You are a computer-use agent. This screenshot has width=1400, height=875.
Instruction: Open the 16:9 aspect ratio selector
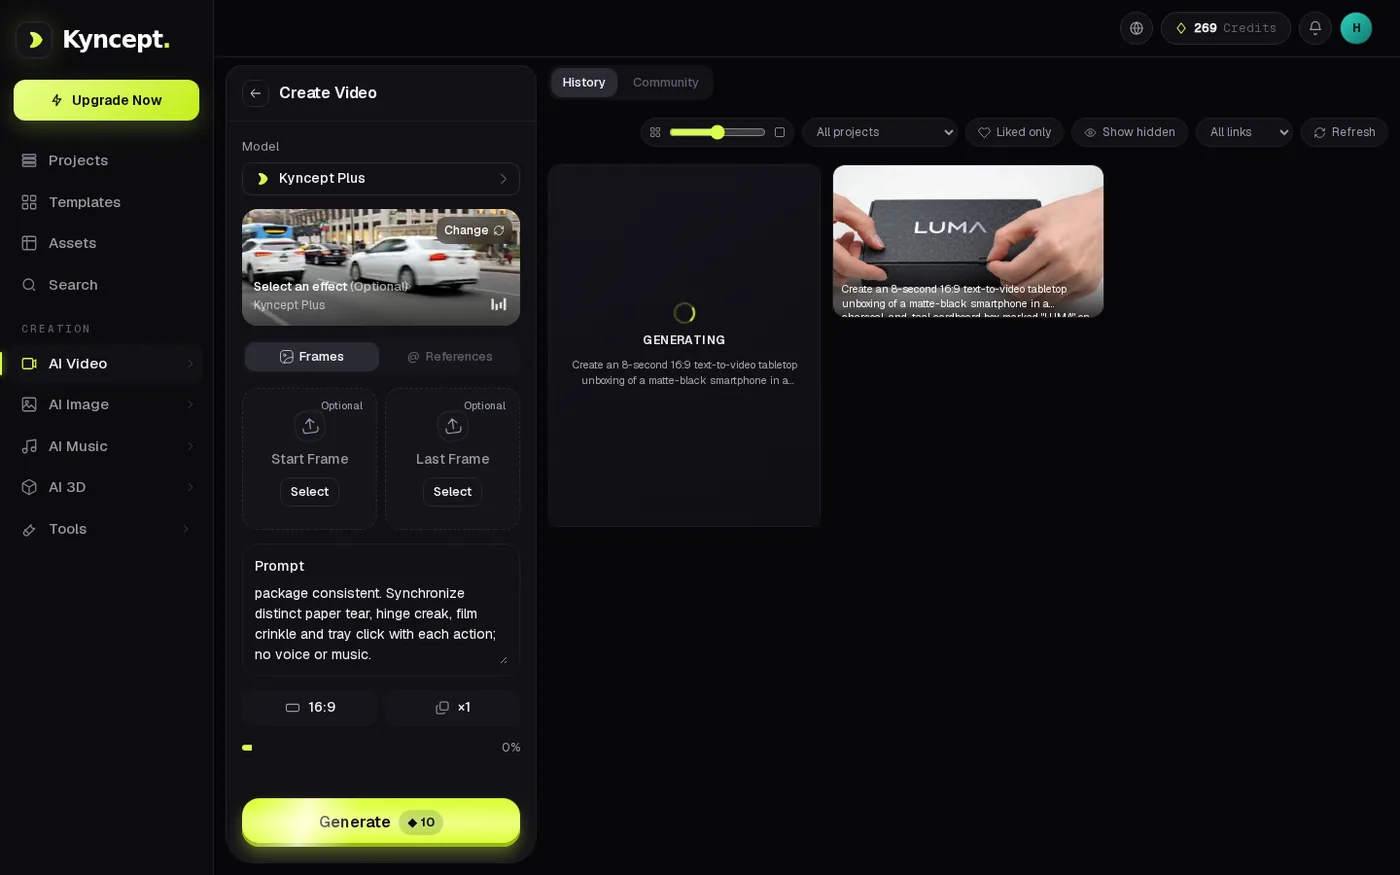pos(310,708)
